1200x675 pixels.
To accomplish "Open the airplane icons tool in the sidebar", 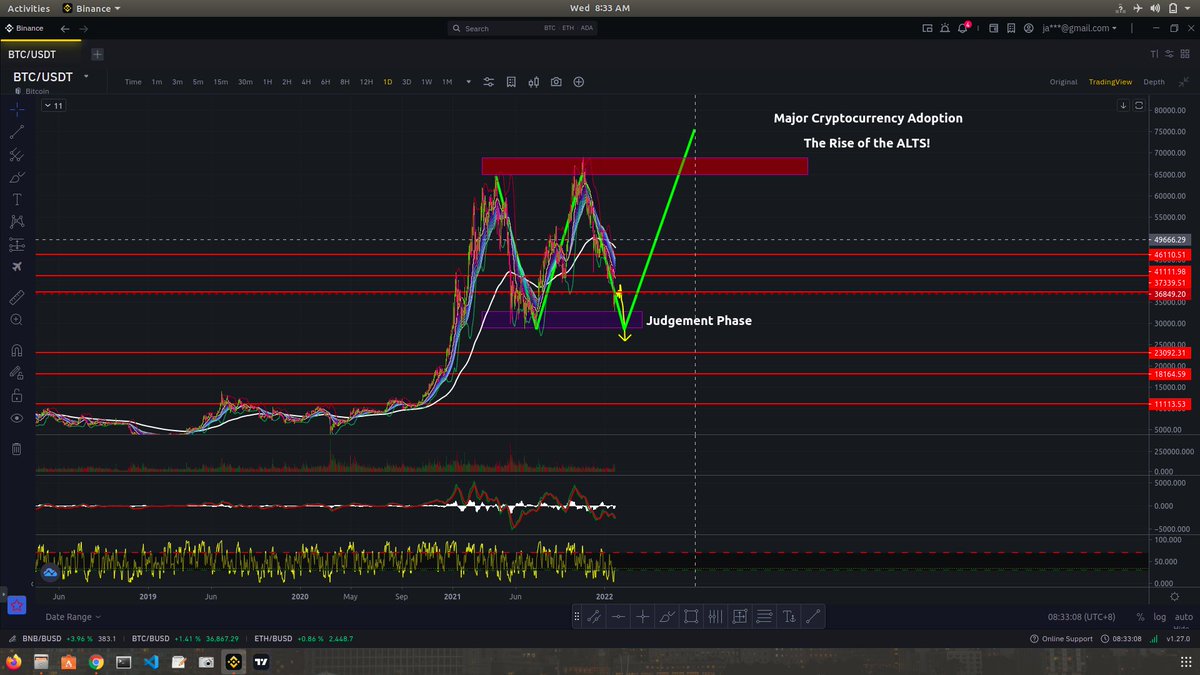I will pos(16,267).
